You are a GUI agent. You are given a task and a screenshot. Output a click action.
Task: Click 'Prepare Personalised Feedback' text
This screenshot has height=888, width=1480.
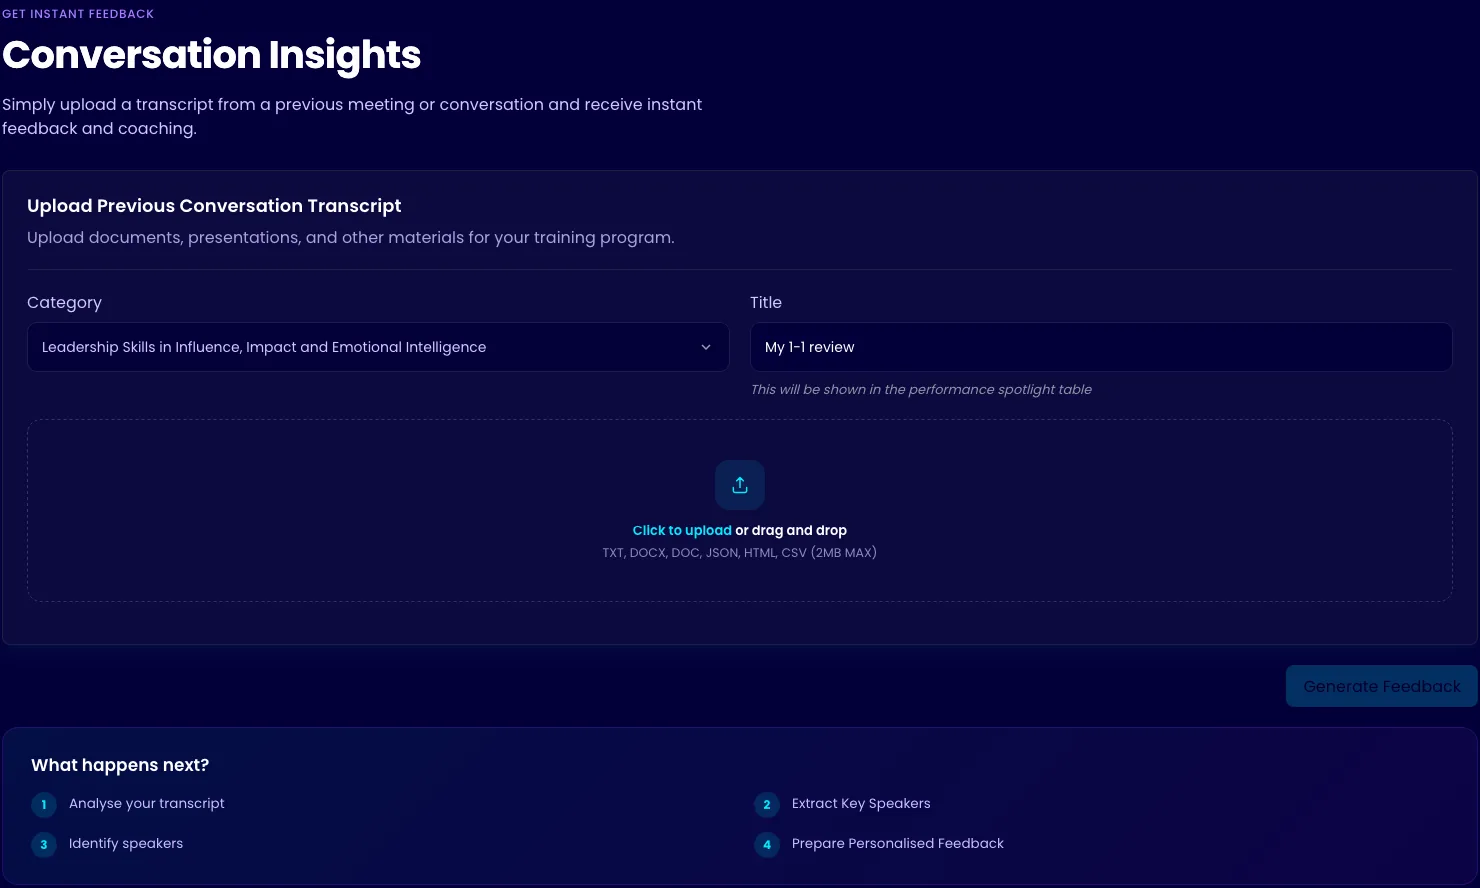(x=898, y=843)
